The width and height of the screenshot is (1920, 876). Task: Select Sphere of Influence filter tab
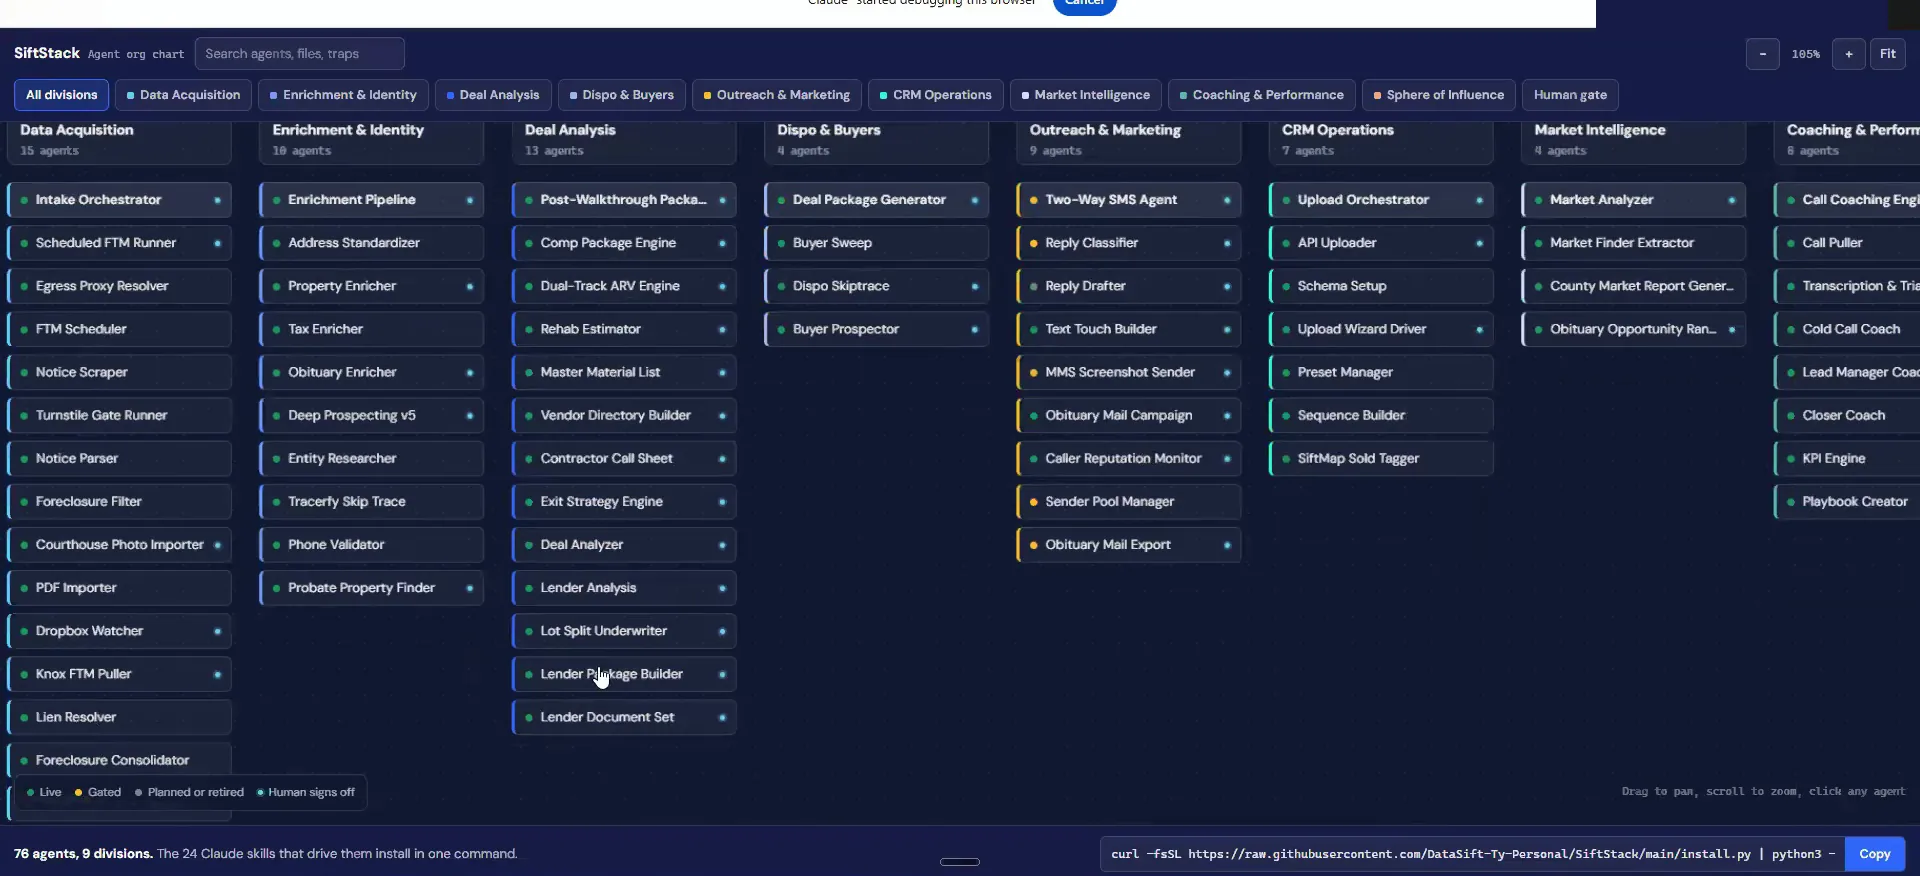[1439, 95]
